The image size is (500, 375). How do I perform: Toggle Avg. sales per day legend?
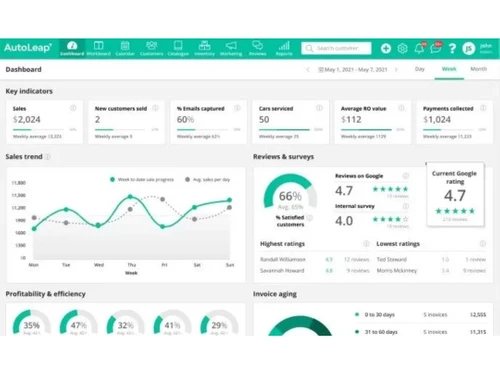(208, 179)
